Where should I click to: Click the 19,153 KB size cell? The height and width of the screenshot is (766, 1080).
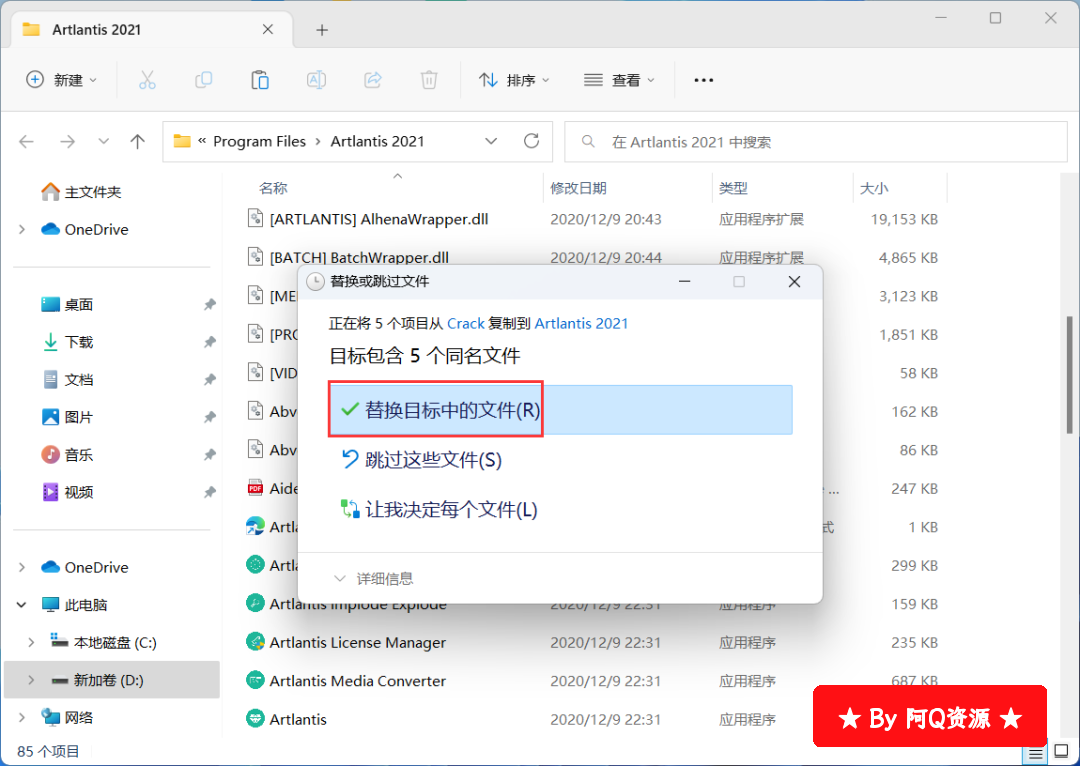904,219
